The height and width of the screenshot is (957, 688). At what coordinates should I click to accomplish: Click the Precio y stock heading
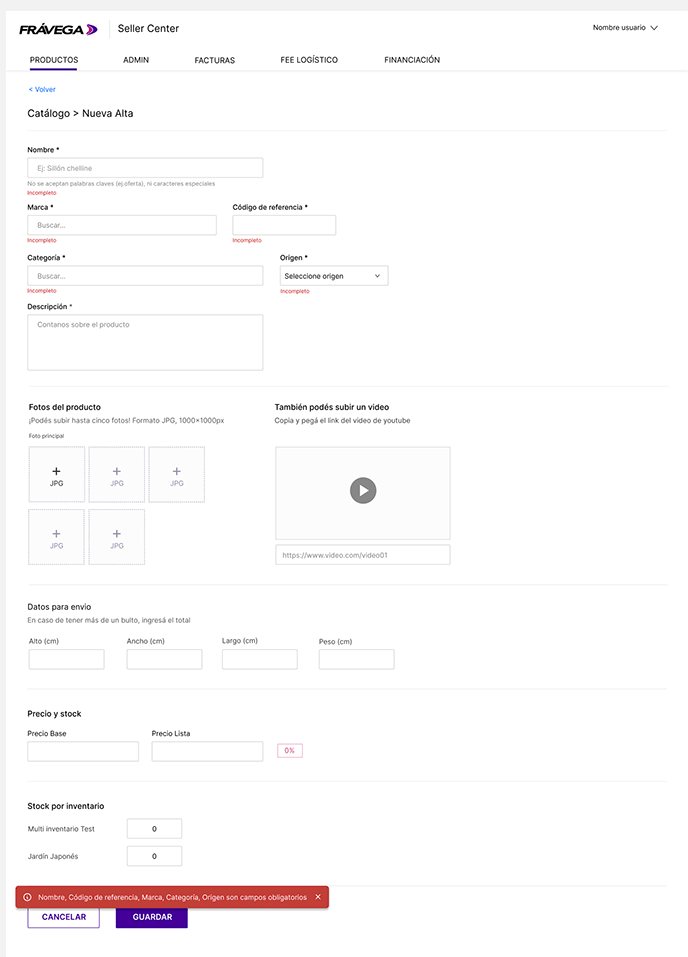(x=54, y=713)
